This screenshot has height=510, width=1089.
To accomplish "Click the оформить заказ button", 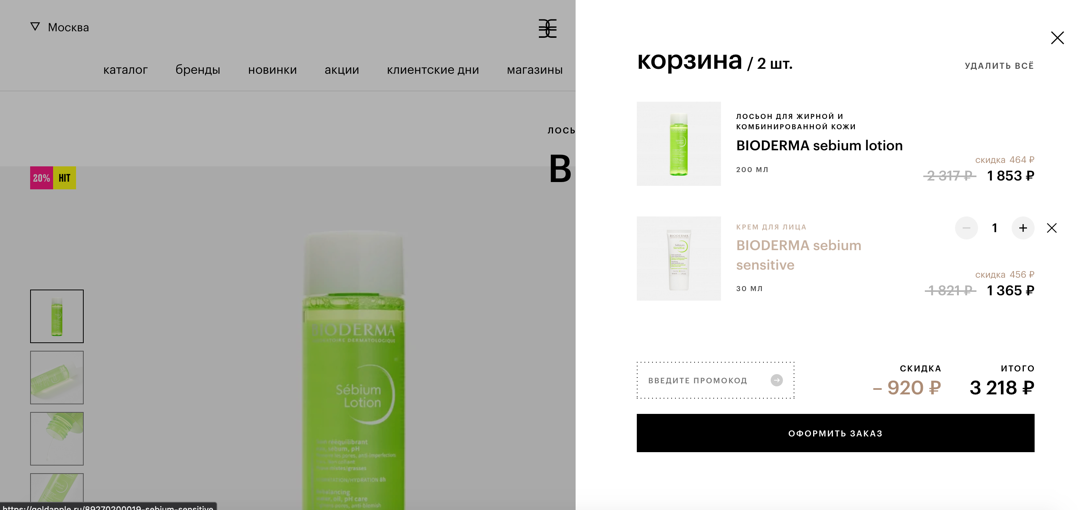I will point(836,433).
